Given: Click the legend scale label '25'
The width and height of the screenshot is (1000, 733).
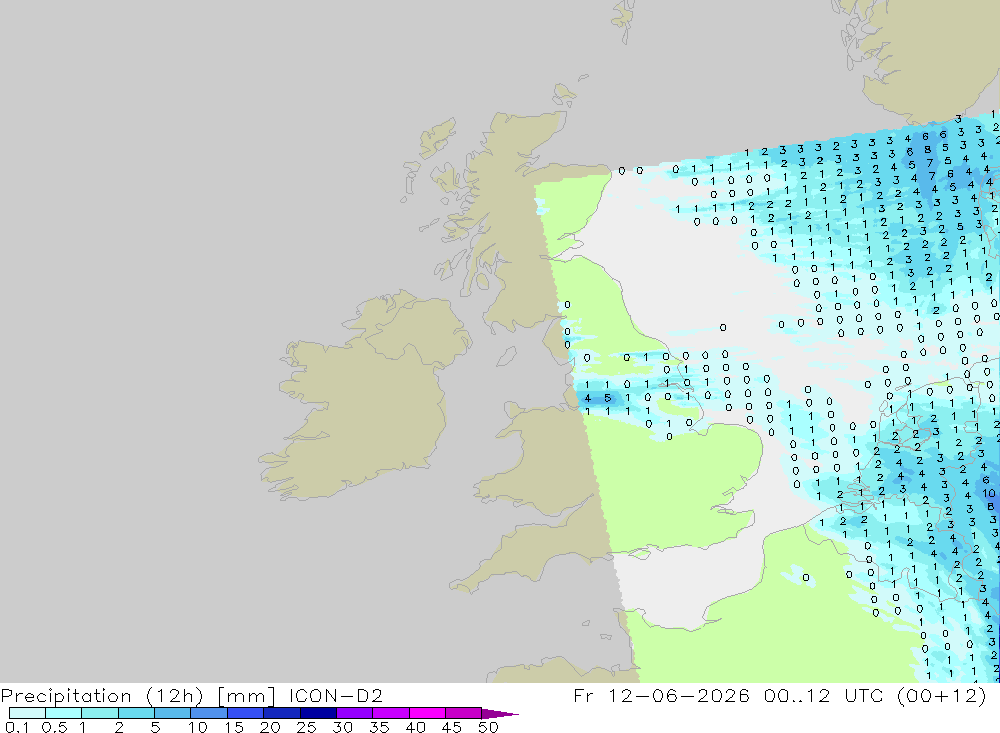Looking at the screenshot, I should pyautogui.click(x=306, y=727).
